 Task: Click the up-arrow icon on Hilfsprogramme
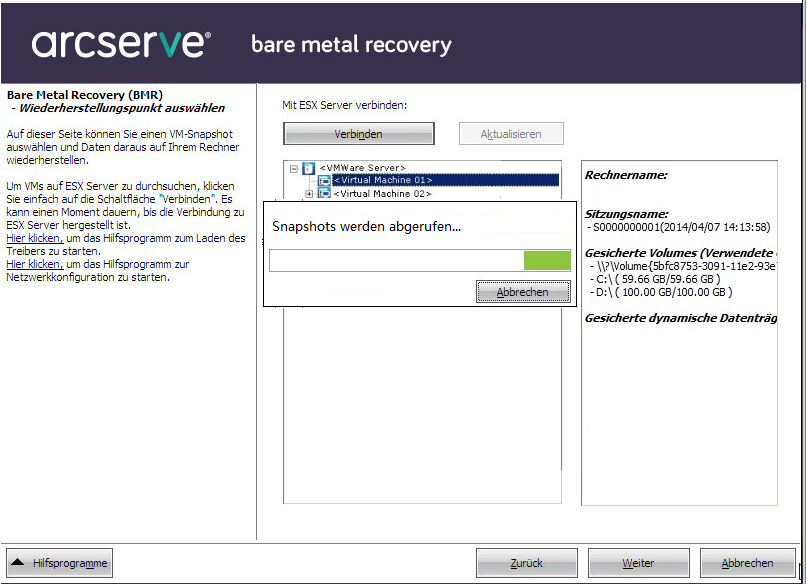[19, 563]
